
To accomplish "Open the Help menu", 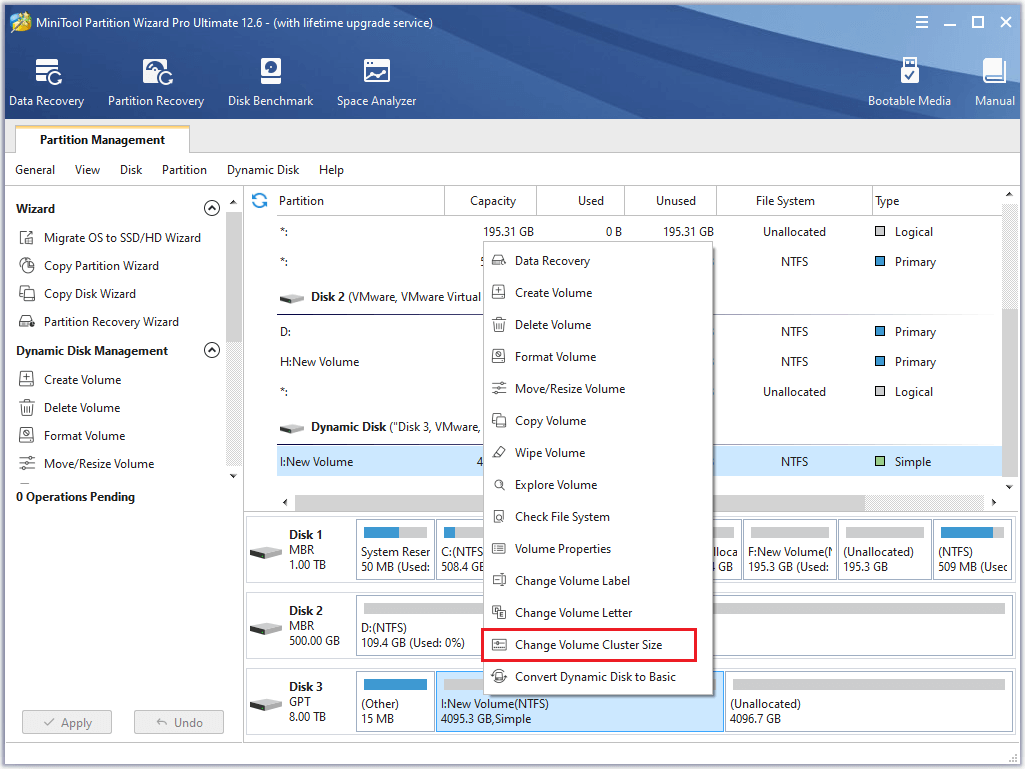I will pos(331,170).
